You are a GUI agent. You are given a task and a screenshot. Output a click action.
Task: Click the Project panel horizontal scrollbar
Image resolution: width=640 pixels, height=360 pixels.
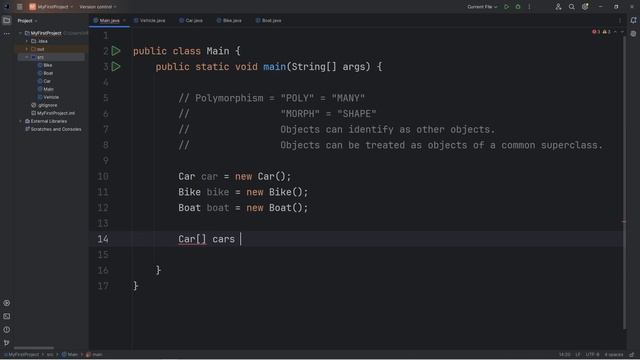tap(34, 348)
